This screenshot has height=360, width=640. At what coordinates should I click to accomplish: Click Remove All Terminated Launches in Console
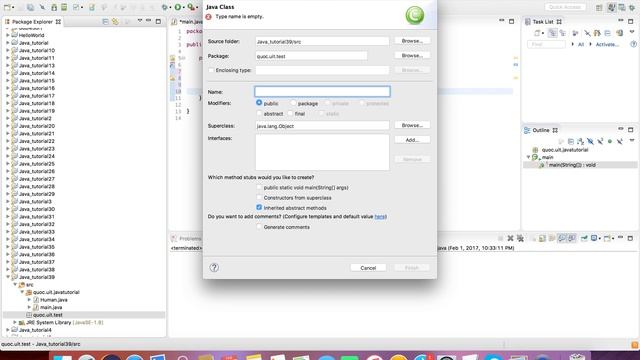(x=520, y=238)
